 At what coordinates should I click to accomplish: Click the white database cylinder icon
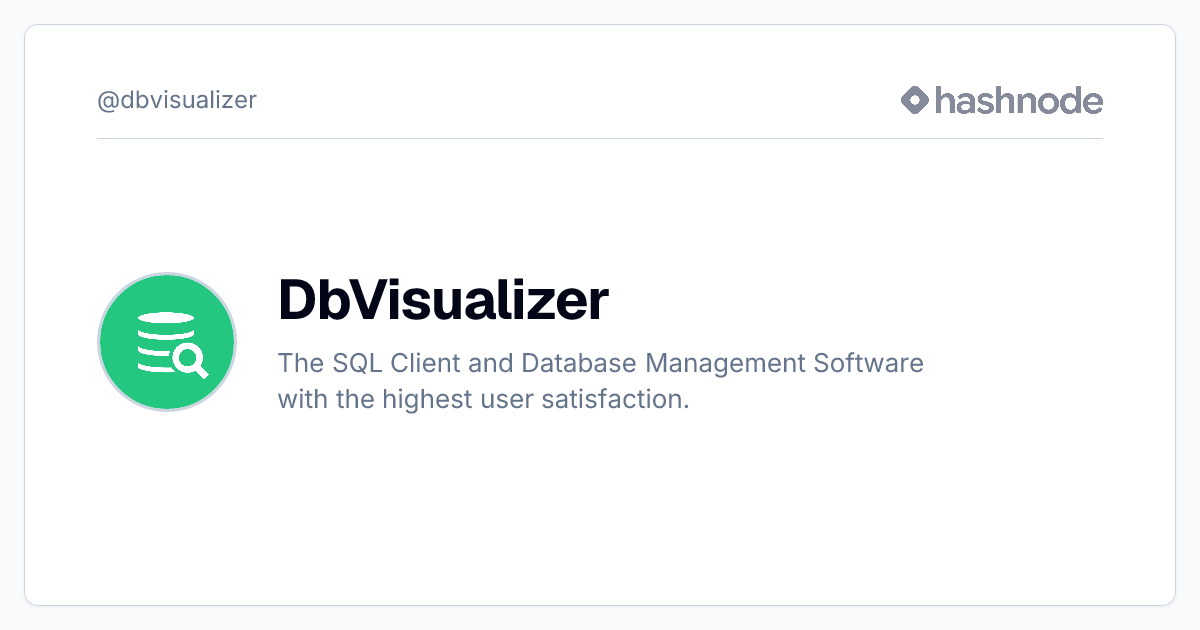coord(161,341)
